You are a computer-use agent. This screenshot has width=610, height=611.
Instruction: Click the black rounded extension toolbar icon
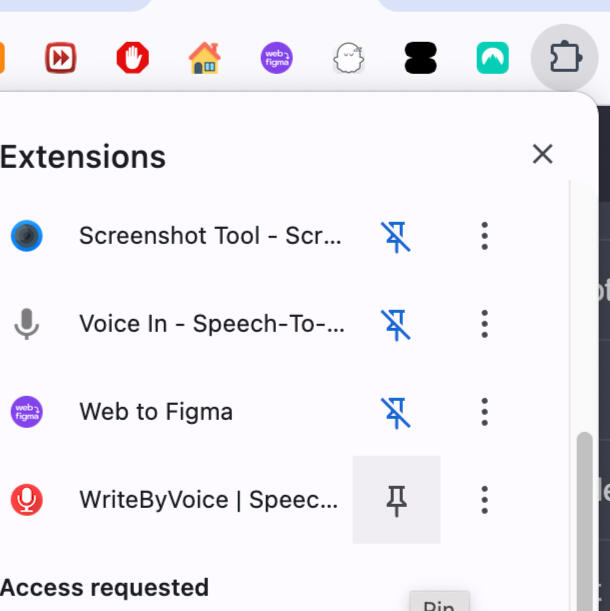click(420, 59)
